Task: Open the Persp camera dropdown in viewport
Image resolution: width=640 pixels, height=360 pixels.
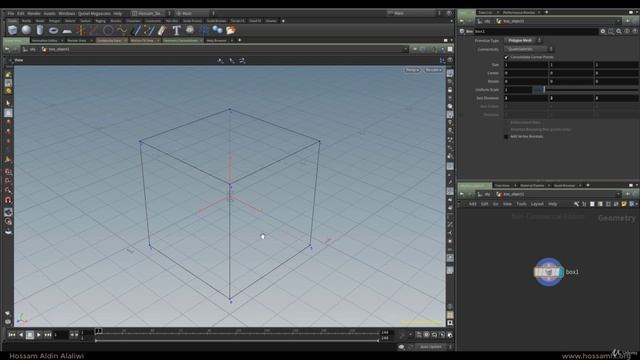Action: [412, 70]
